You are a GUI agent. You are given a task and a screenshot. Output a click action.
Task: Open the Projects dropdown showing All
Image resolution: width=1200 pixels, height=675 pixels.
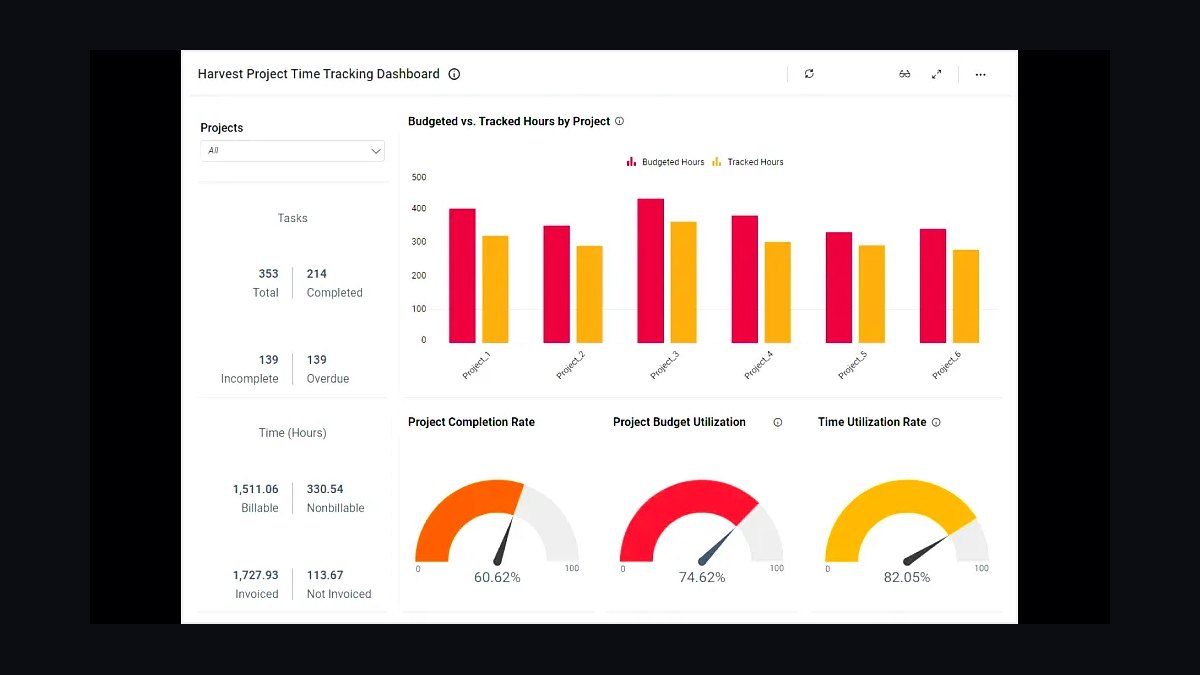tap(292, 151)
